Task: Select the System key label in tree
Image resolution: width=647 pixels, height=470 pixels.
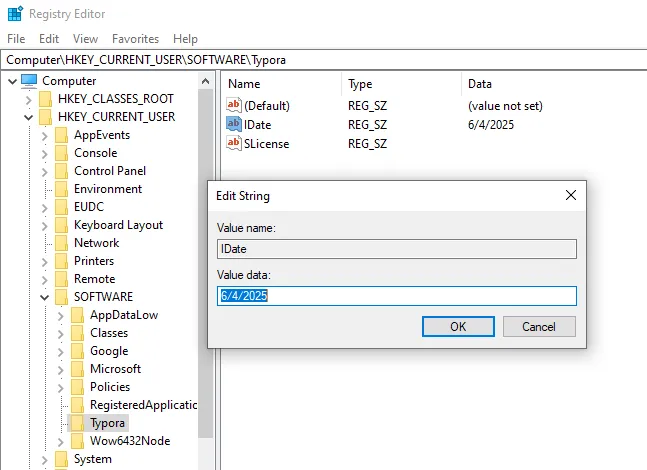Action: pyautogui.click(x=92, y=459)
